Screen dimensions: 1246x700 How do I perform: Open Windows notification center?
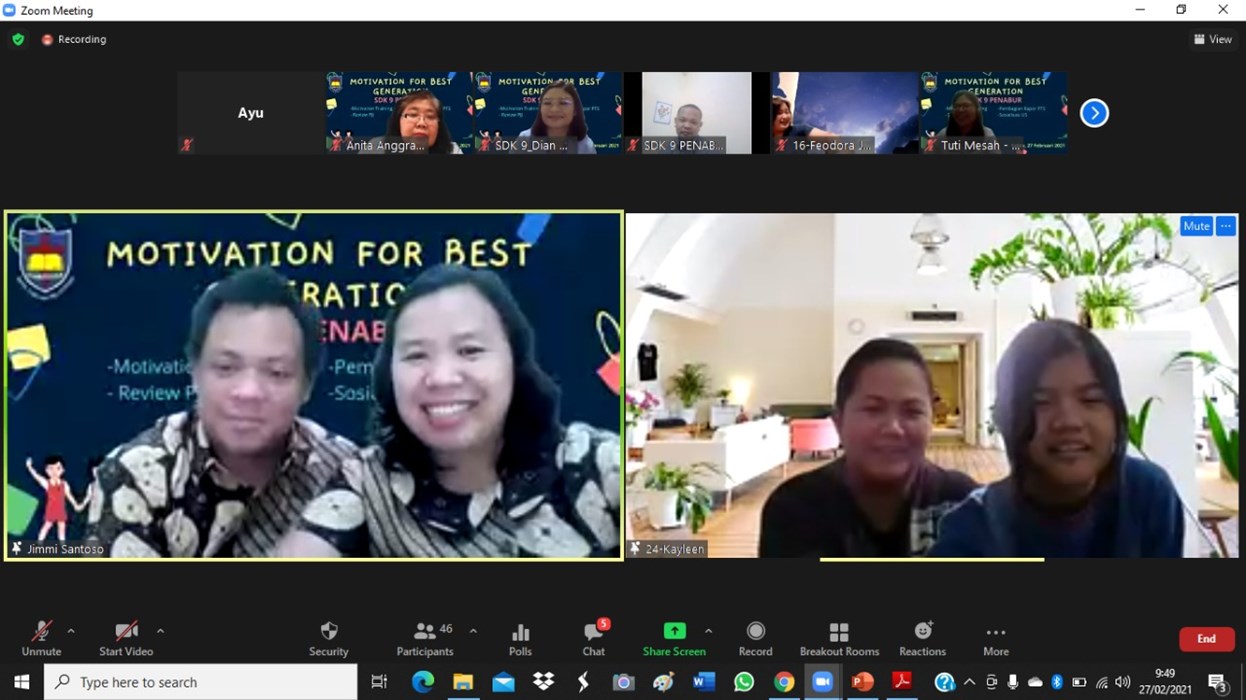[1218, 683]
